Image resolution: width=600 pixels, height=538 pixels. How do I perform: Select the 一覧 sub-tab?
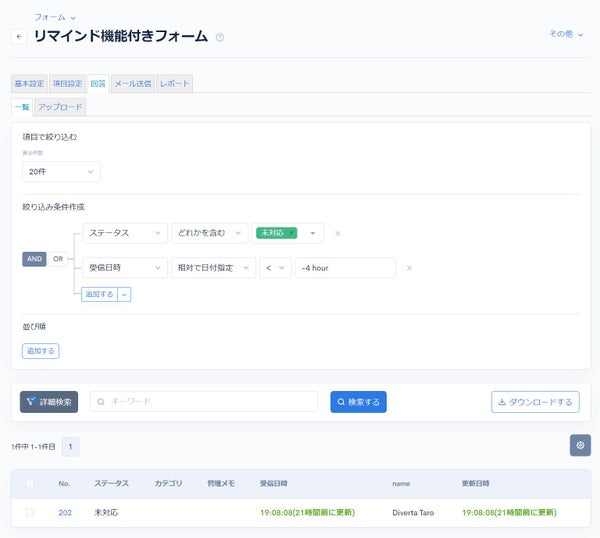(22, 107)
